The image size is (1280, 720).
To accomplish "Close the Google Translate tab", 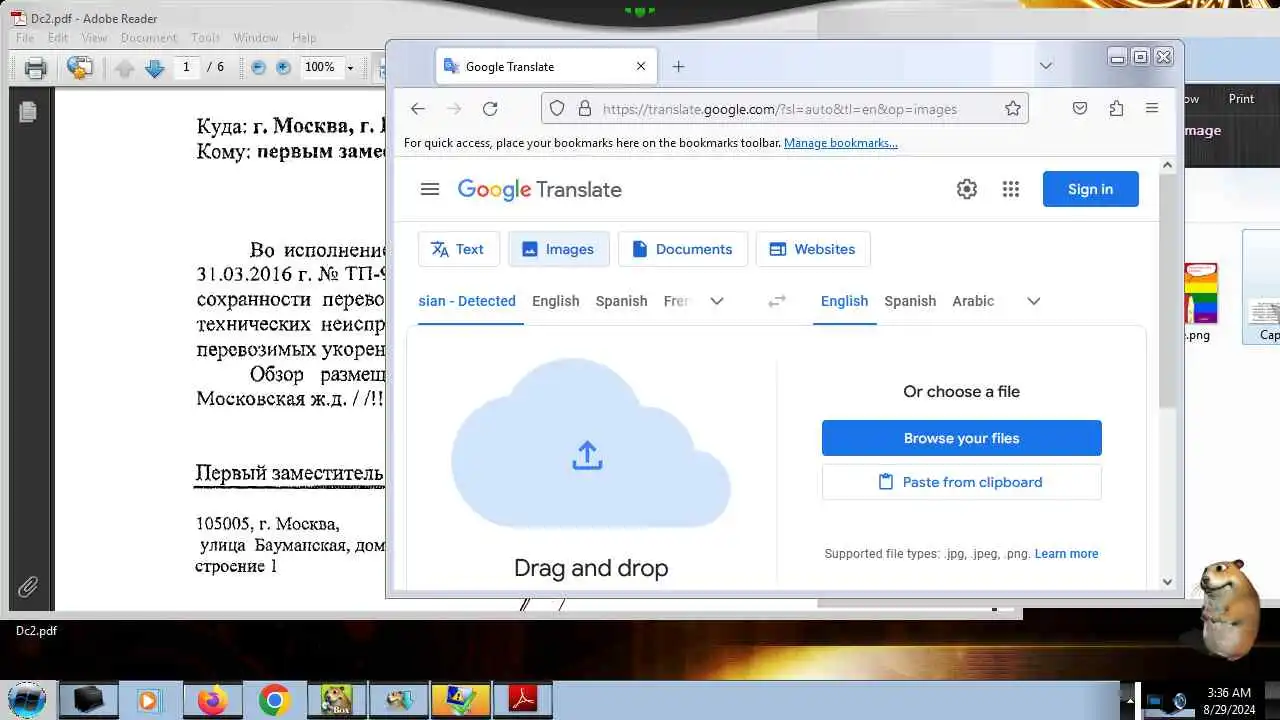I will 641,67.
